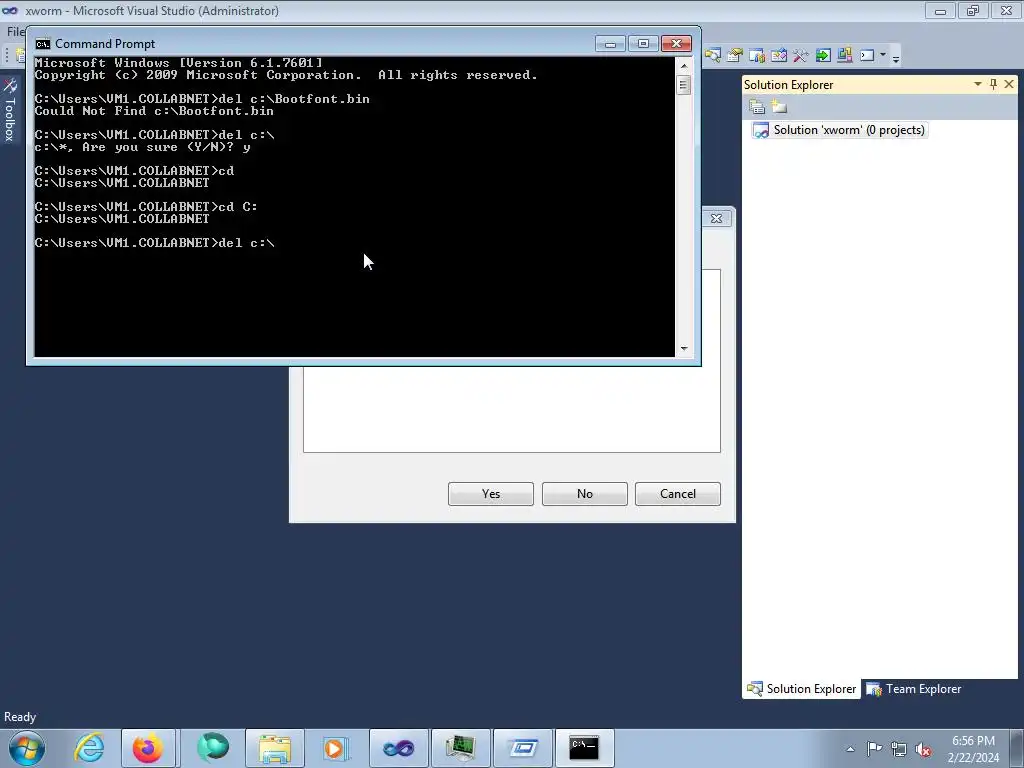Click the blue window application taskbar icon

[x=523, y=748]
